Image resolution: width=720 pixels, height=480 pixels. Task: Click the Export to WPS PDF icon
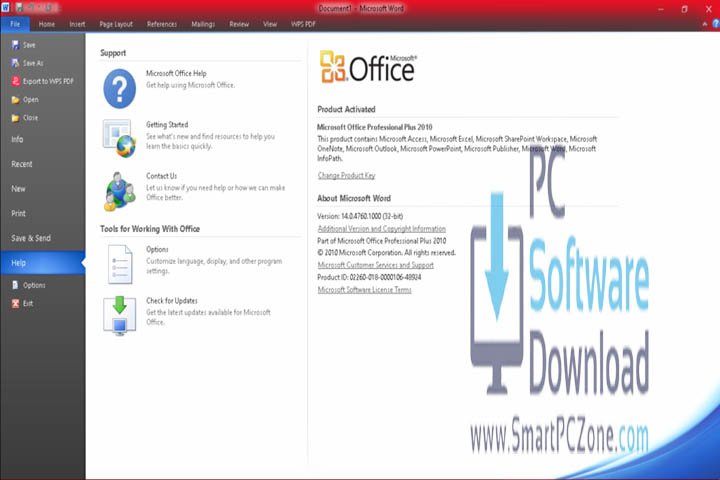(x=16, y=81)
